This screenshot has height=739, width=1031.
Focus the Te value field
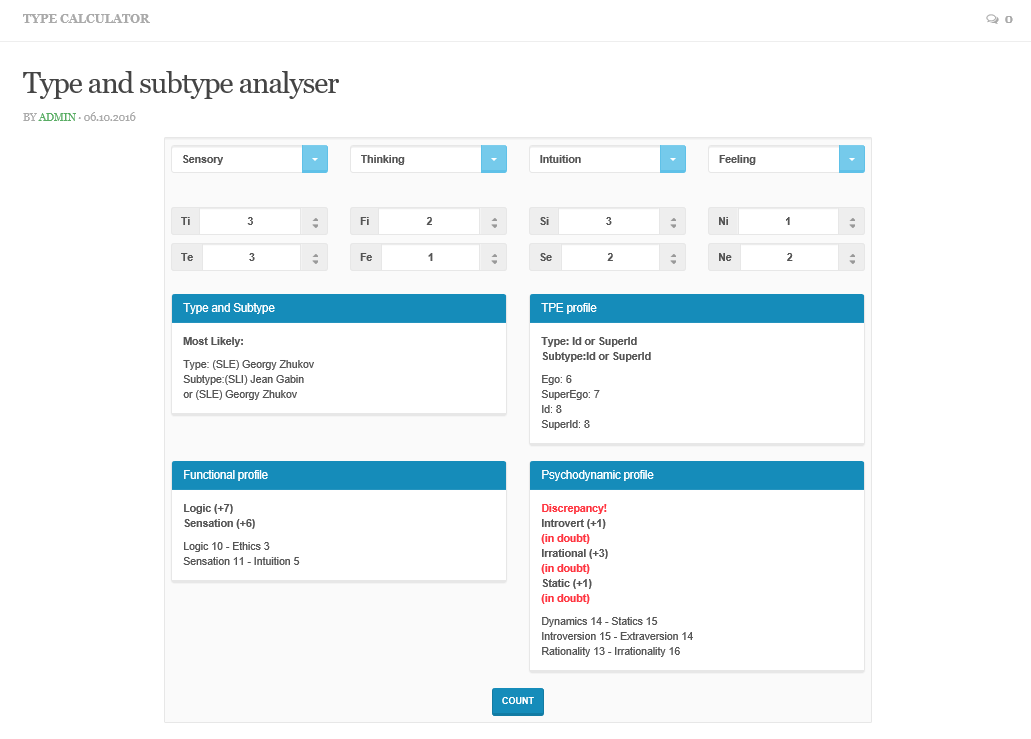click(252, 258)
